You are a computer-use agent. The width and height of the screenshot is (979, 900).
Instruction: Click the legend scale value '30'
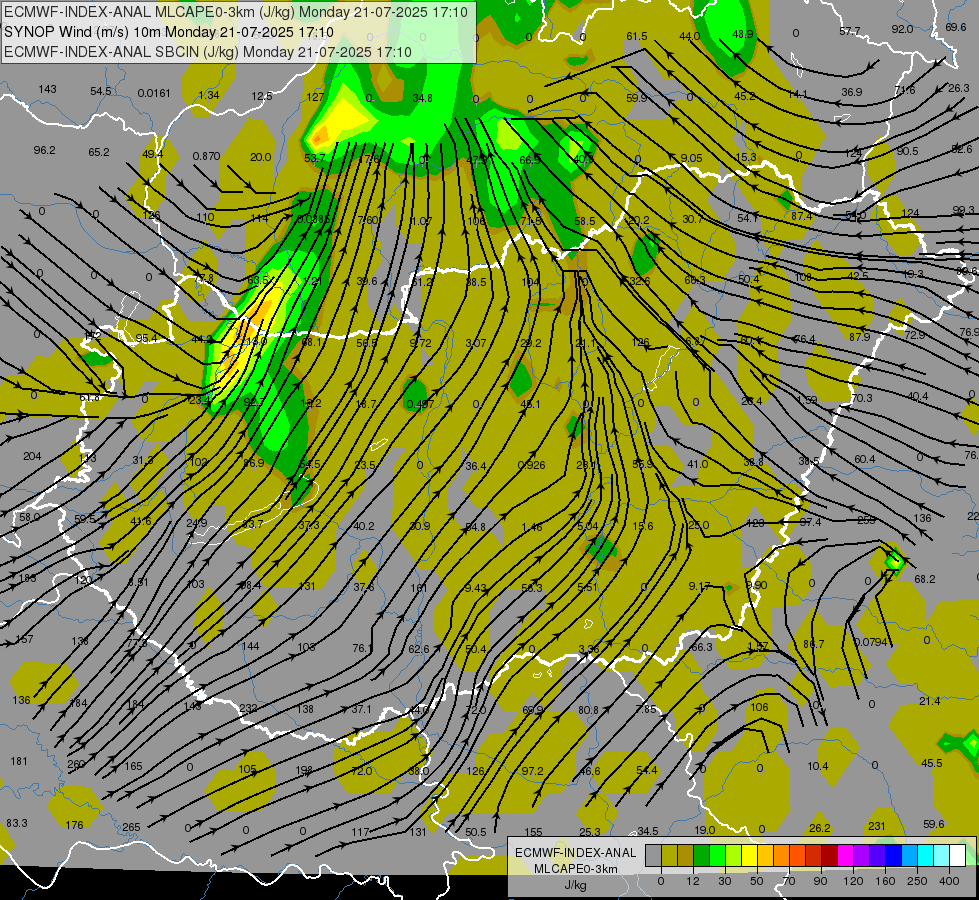coord(725,881)
